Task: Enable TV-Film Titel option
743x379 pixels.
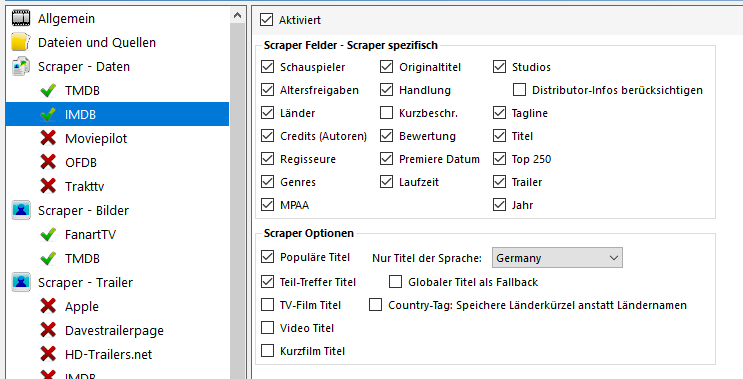Action: (268, 305)
